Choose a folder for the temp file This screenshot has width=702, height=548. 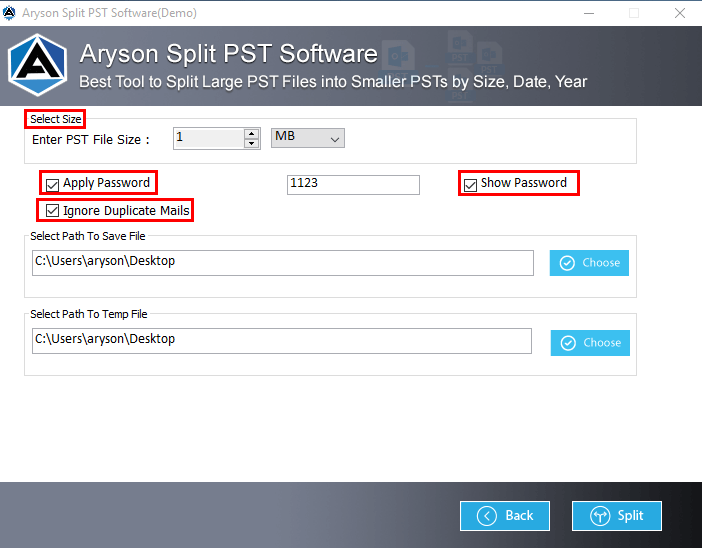coord(590,343)
